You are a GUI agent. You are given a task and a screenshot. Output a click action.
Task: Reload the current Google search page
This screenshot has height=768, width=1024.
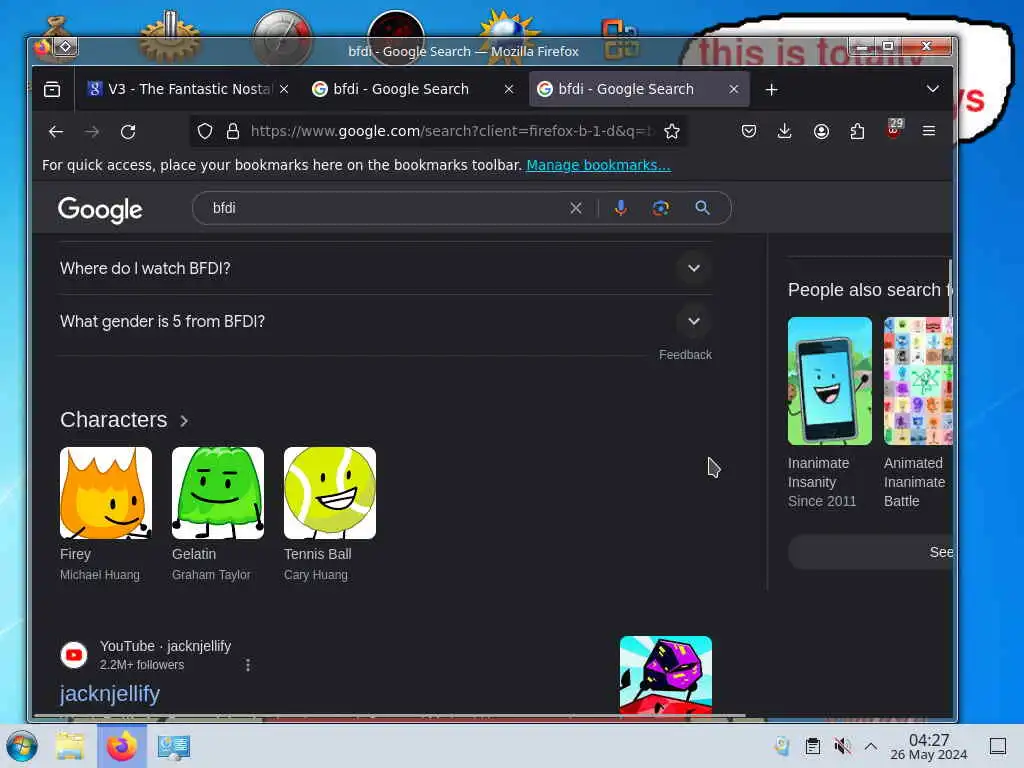128,131
